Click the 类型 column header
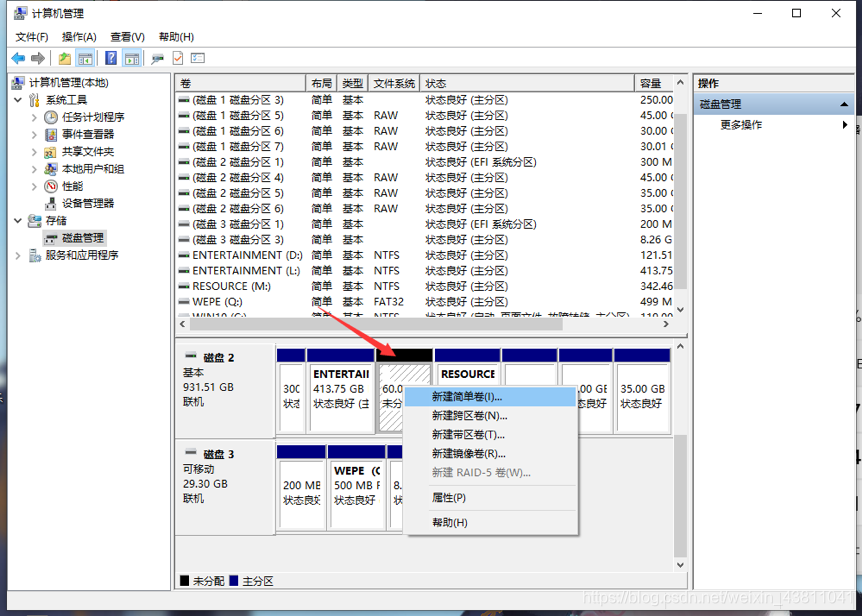 click(352, 84)
